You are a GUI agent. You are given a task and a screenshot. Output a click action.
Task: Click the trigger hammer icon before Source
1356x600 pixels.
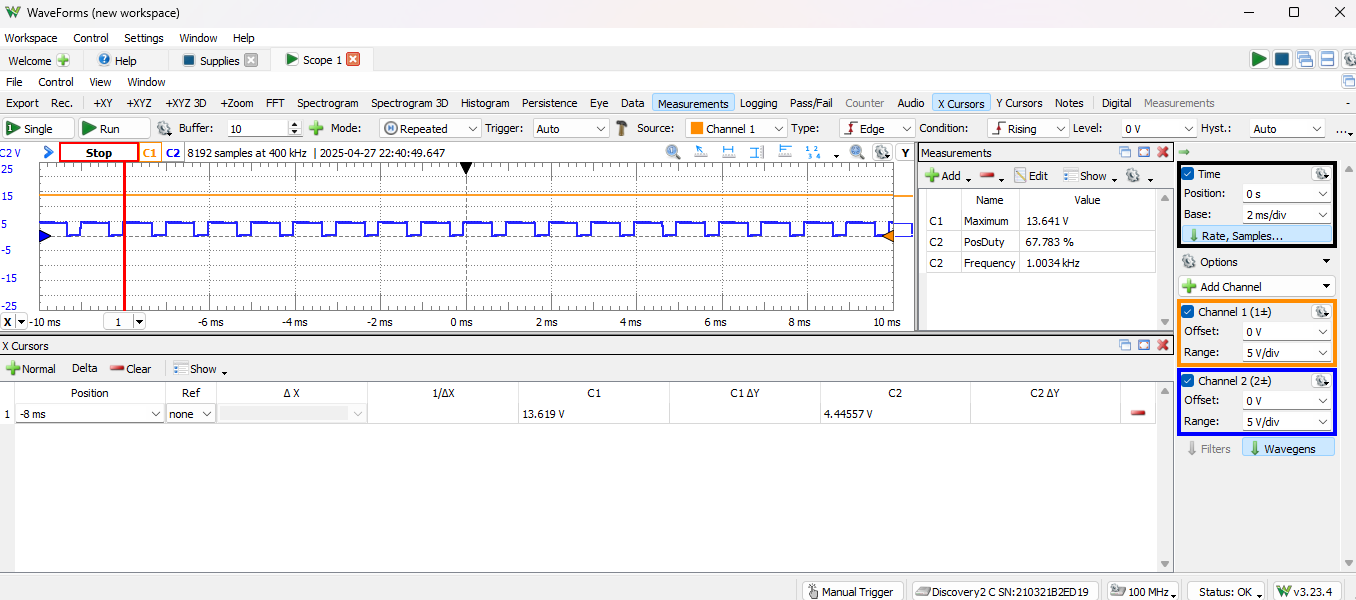[x=621, y=128]
